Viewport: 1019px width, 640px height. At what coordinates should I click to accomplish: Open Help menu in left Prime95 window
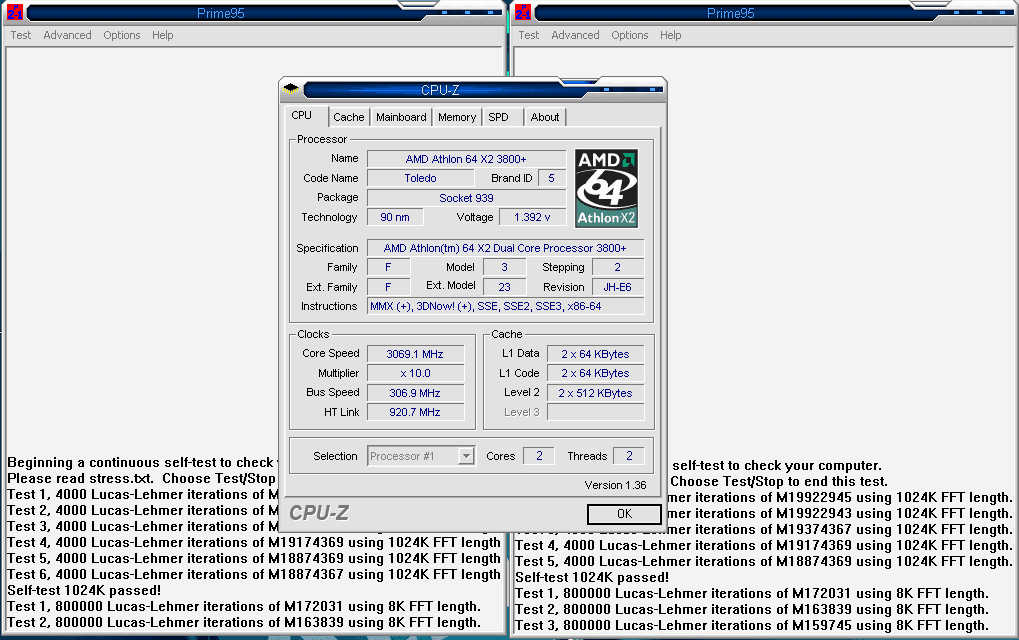pos(162,35)
